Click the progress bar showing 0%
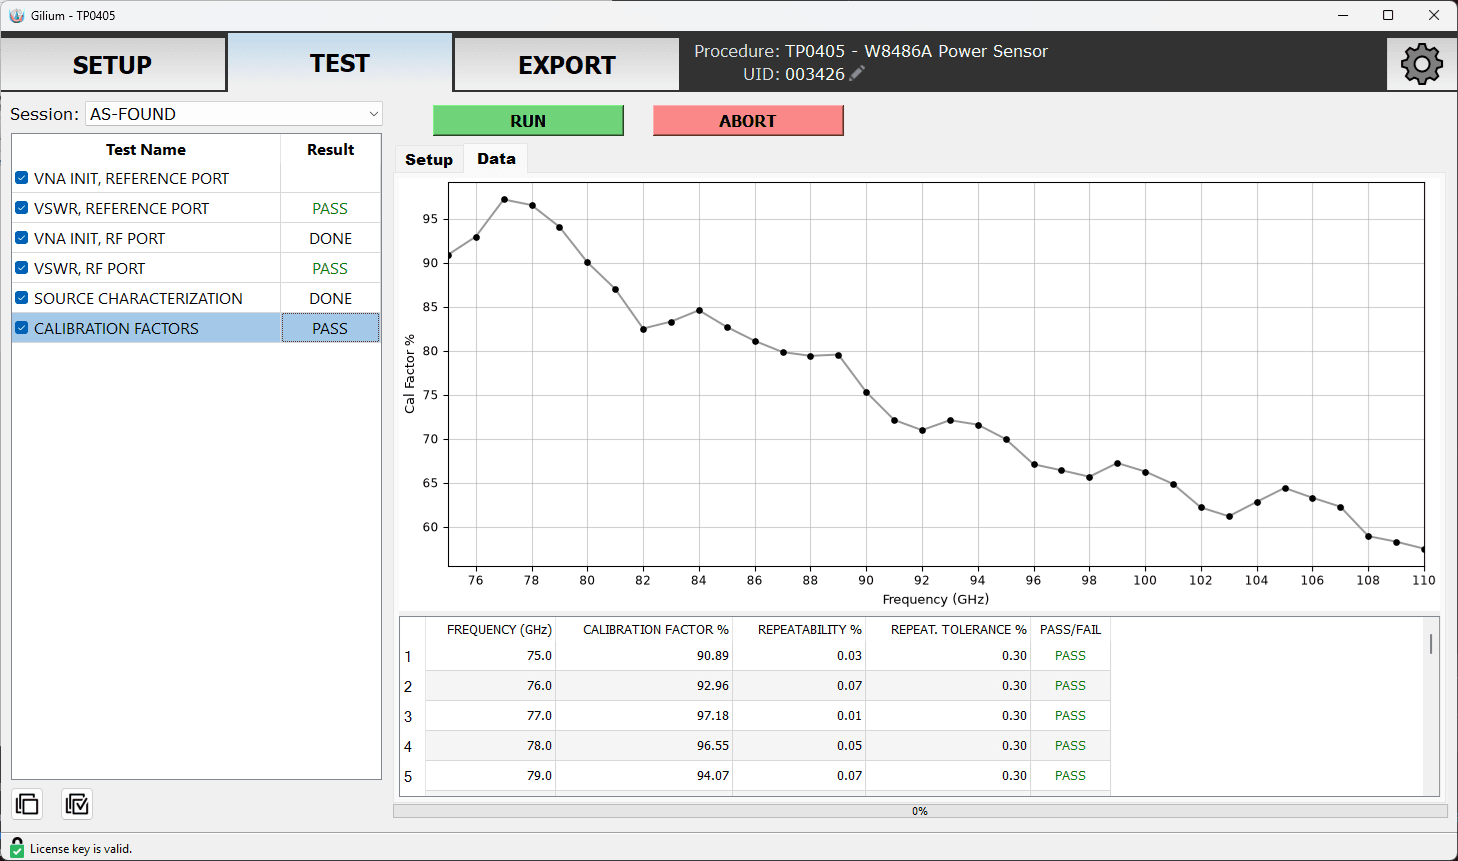1458x861 pixels. (920, 811)
